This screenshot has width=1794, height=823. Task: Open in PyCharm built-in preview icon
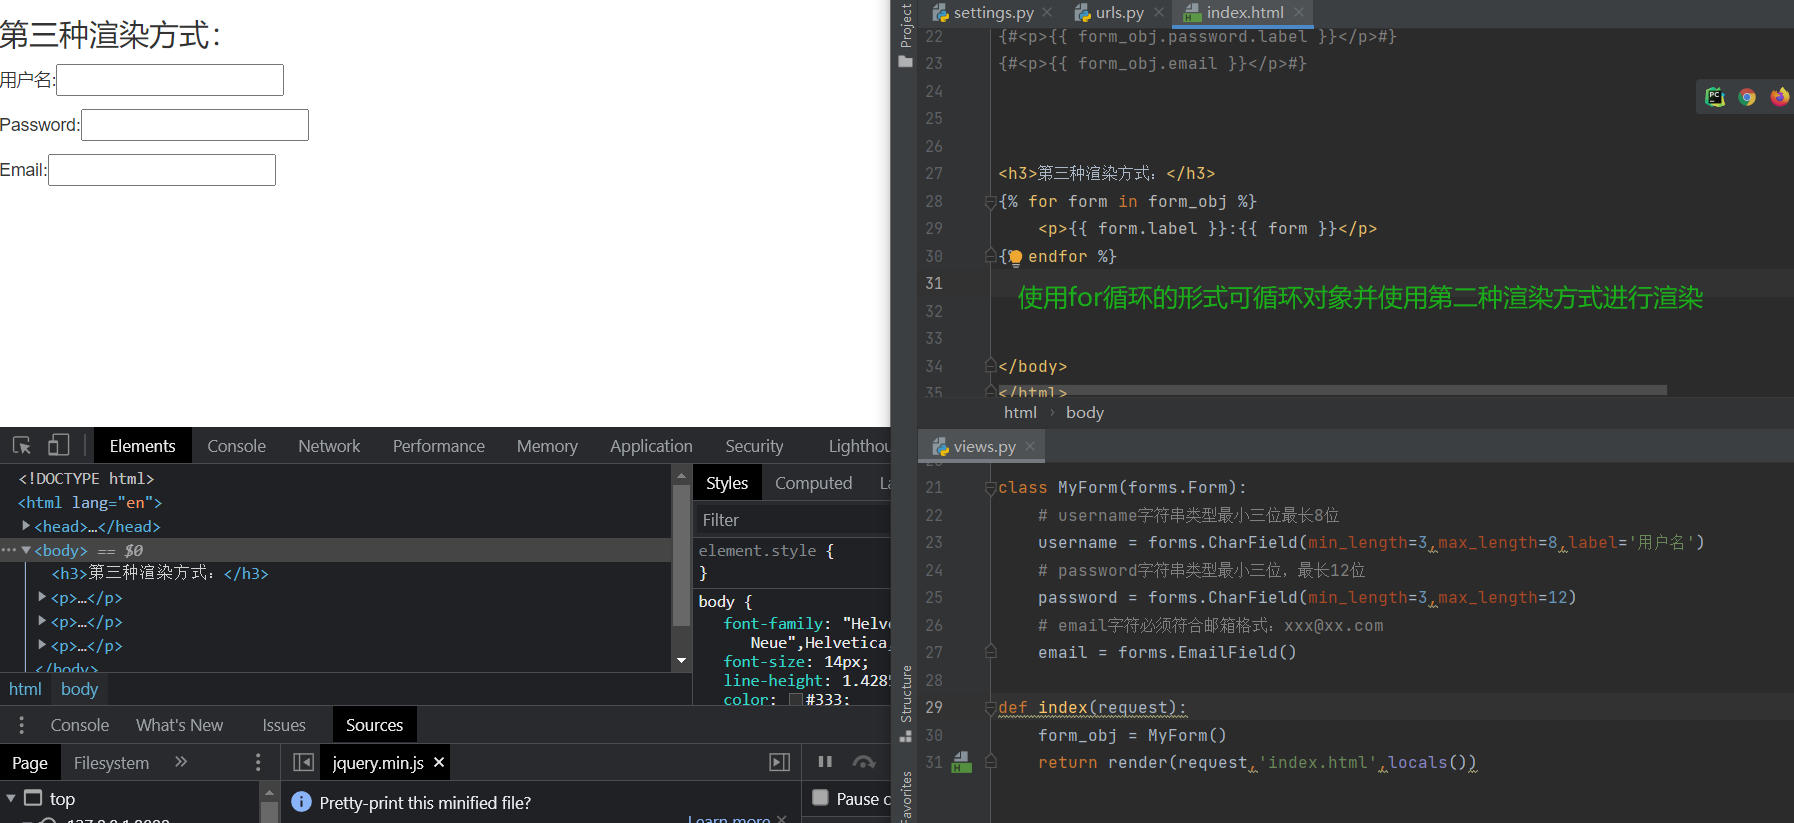[1715, 97]
